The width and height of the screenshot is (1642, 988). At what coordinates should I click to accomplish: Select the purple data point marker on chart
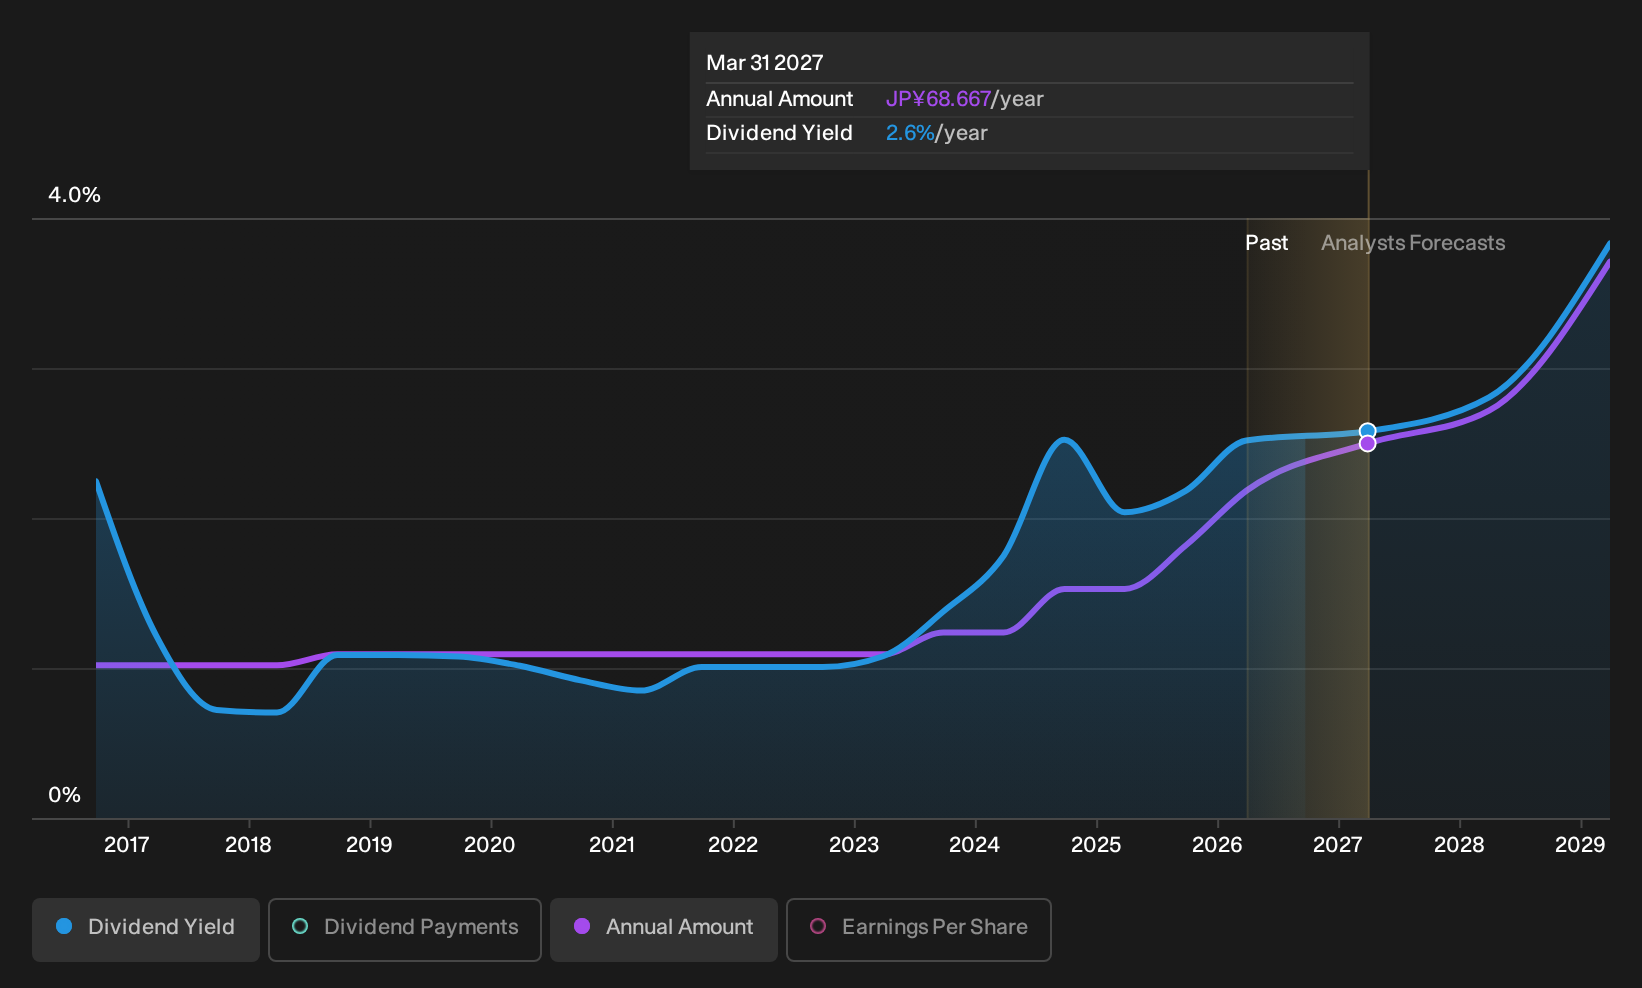pos(1367,443)
